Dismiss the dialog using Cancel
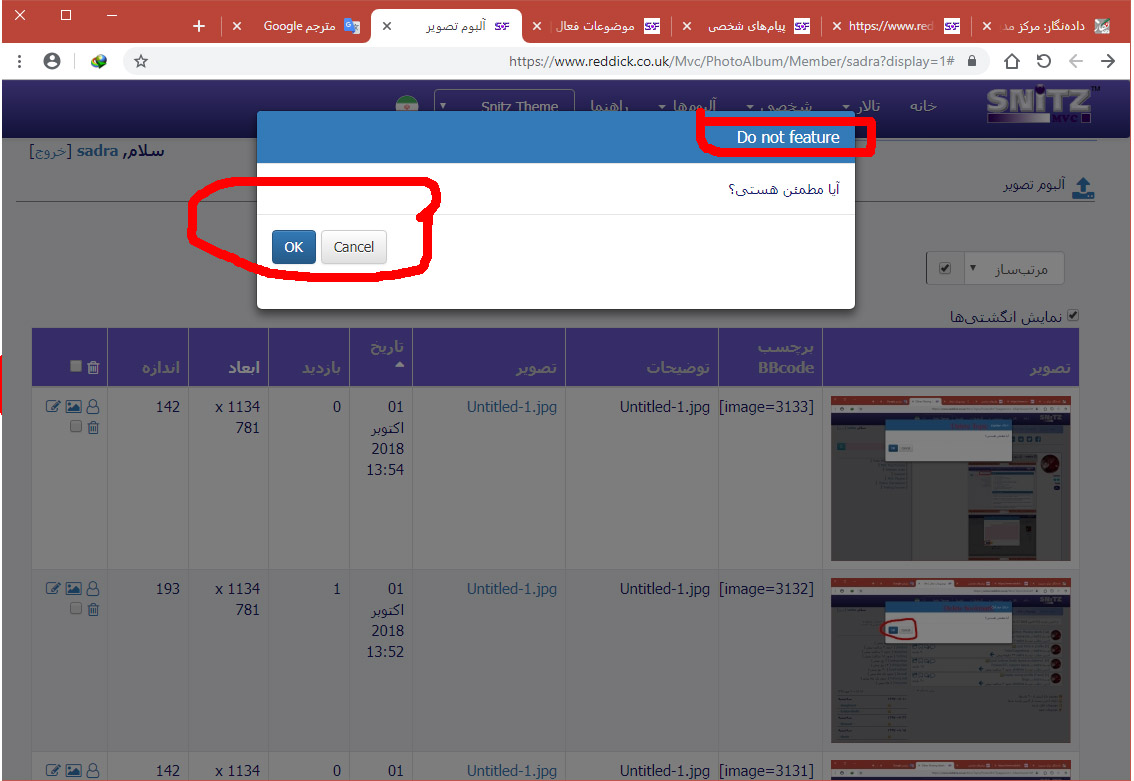Image resolution: width=1134 pixels, height=781 pixels. pyautogui.click(x=353, y=247)
